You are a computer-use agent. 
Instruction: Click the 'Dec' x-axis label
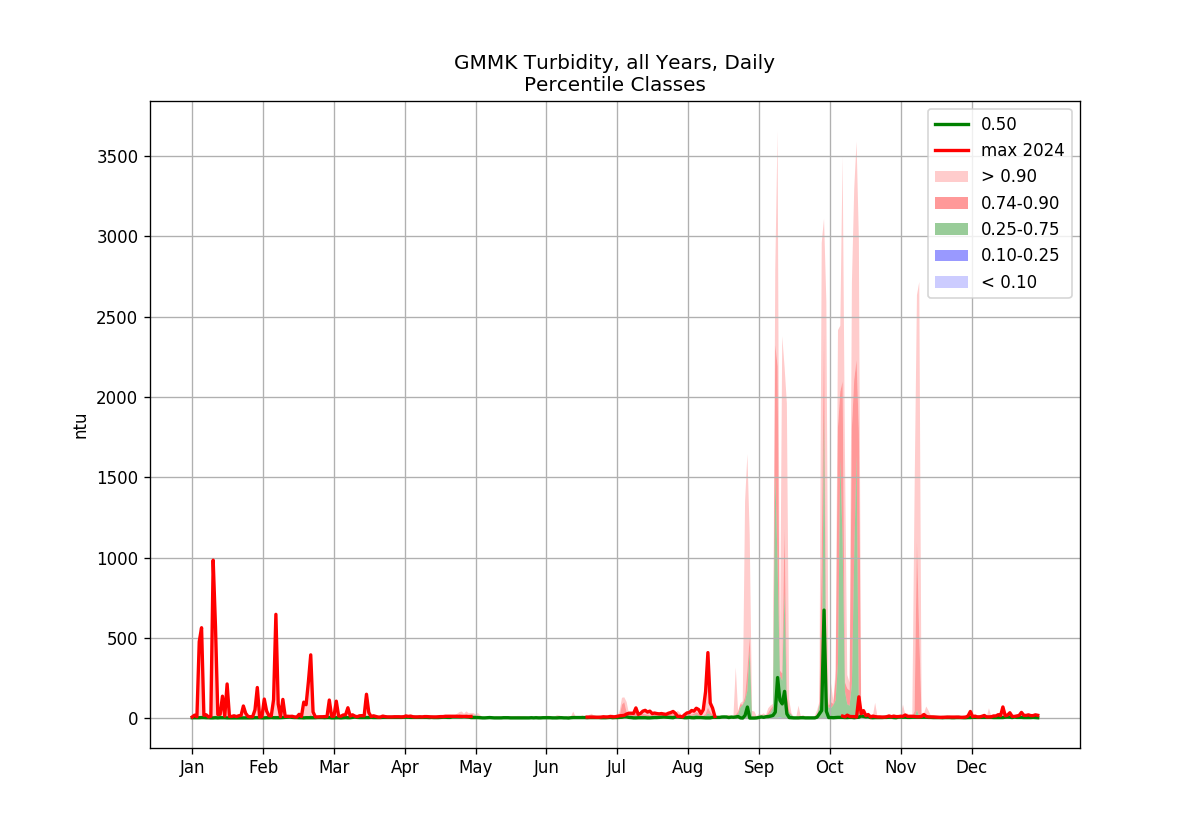point(971,768)
